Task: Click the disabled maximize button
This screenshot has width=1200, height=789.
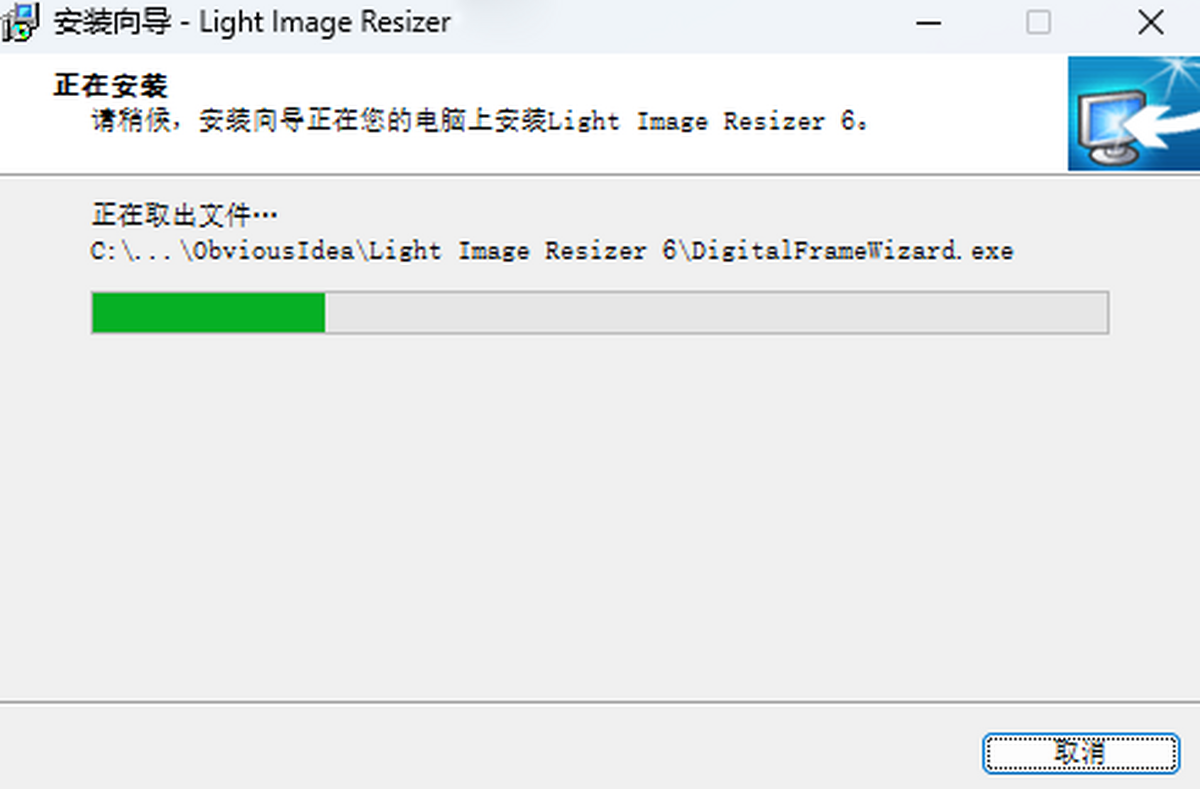Action: click(x=1039, y=22)
